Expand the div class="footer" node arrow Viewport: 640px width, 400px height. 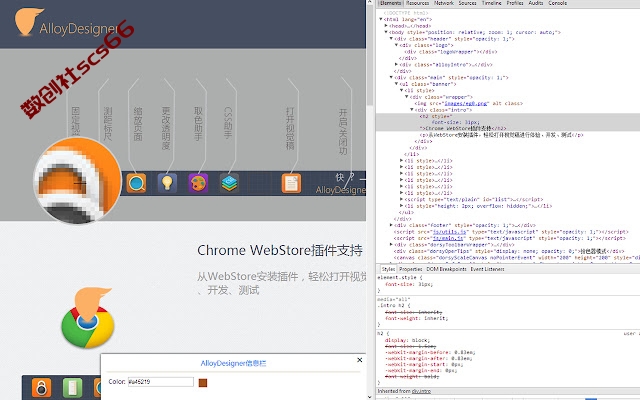pos(391,225)
